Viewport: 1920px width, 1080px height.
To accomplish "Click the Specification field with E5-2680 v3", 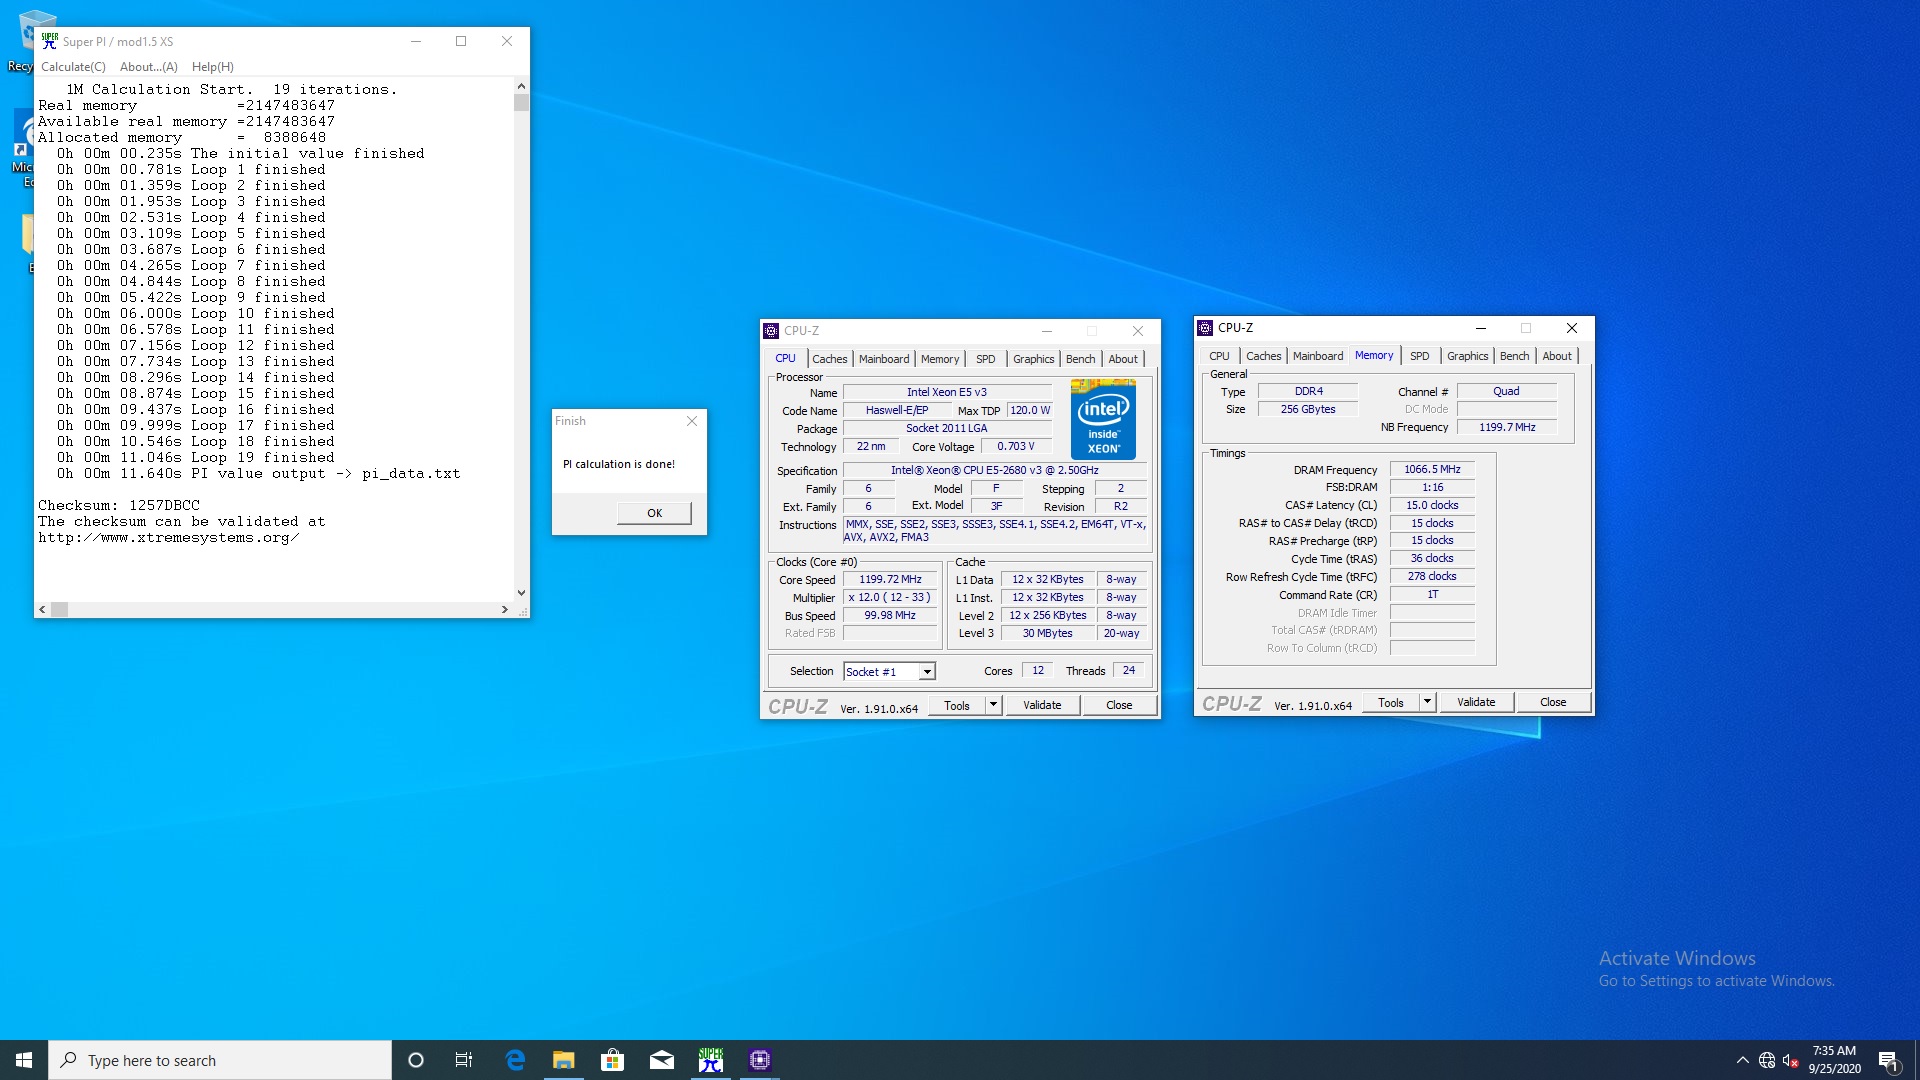I will [x=995, y=471].
